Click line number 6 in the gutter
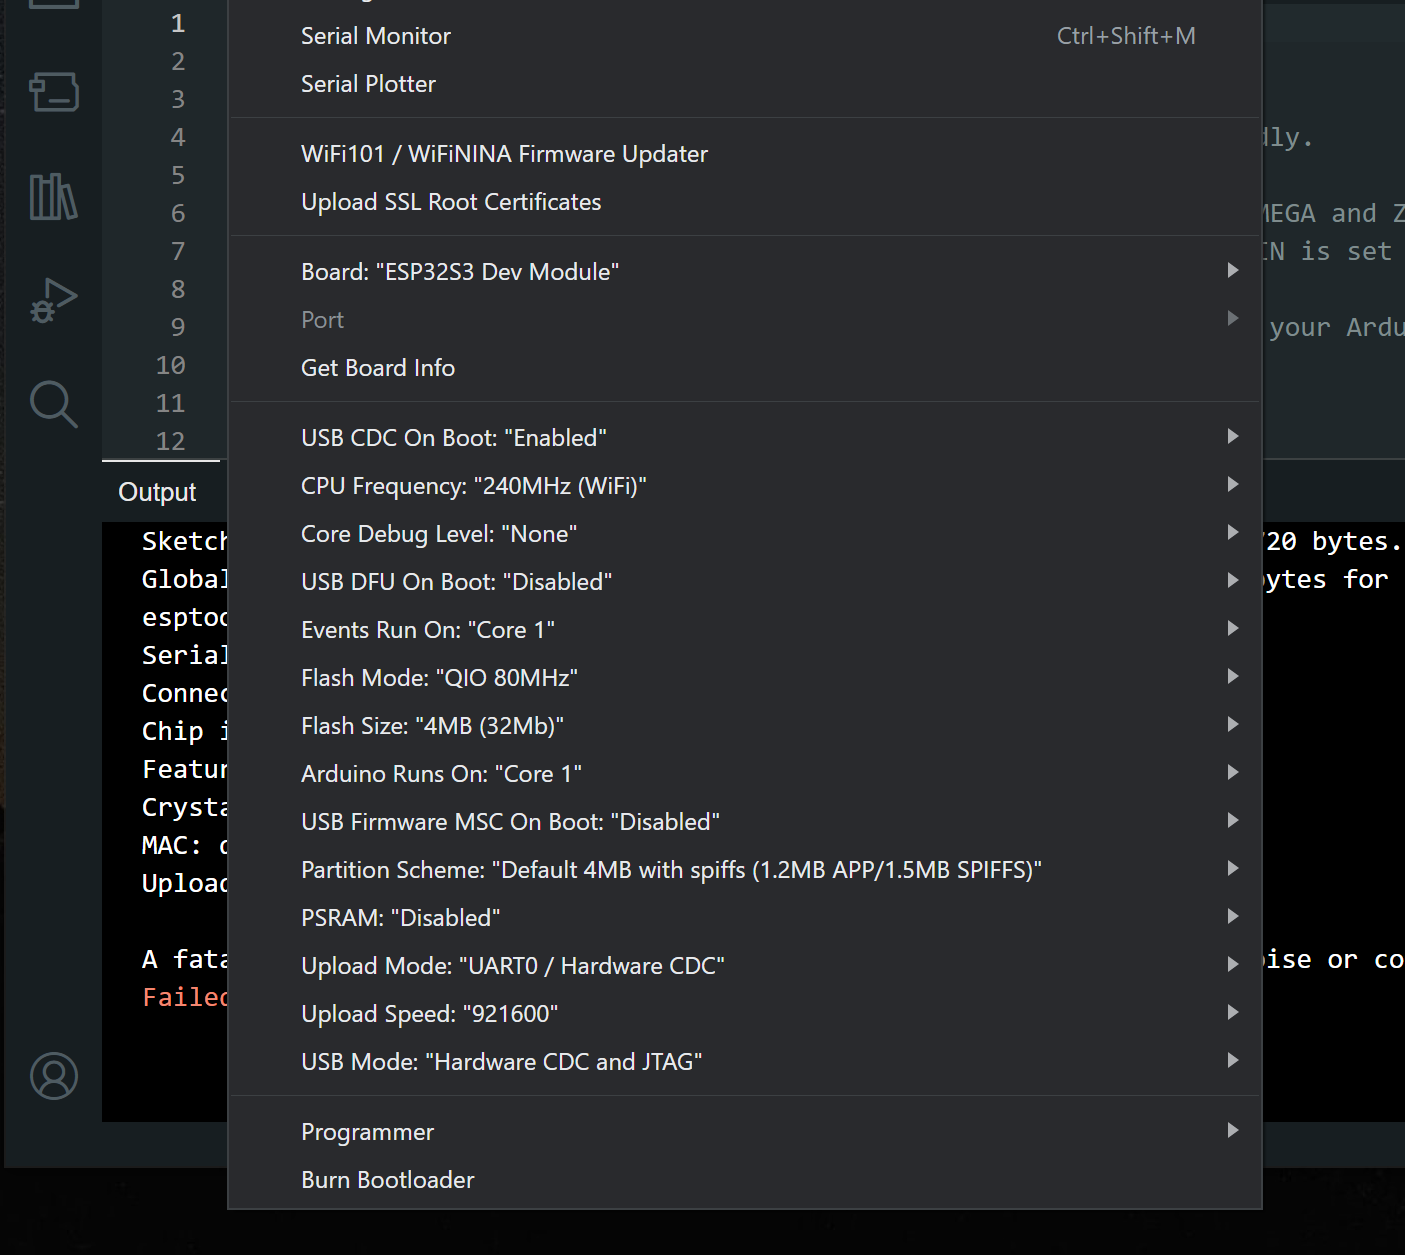The image size is (1405, 1255). click(x=178, y=213)
